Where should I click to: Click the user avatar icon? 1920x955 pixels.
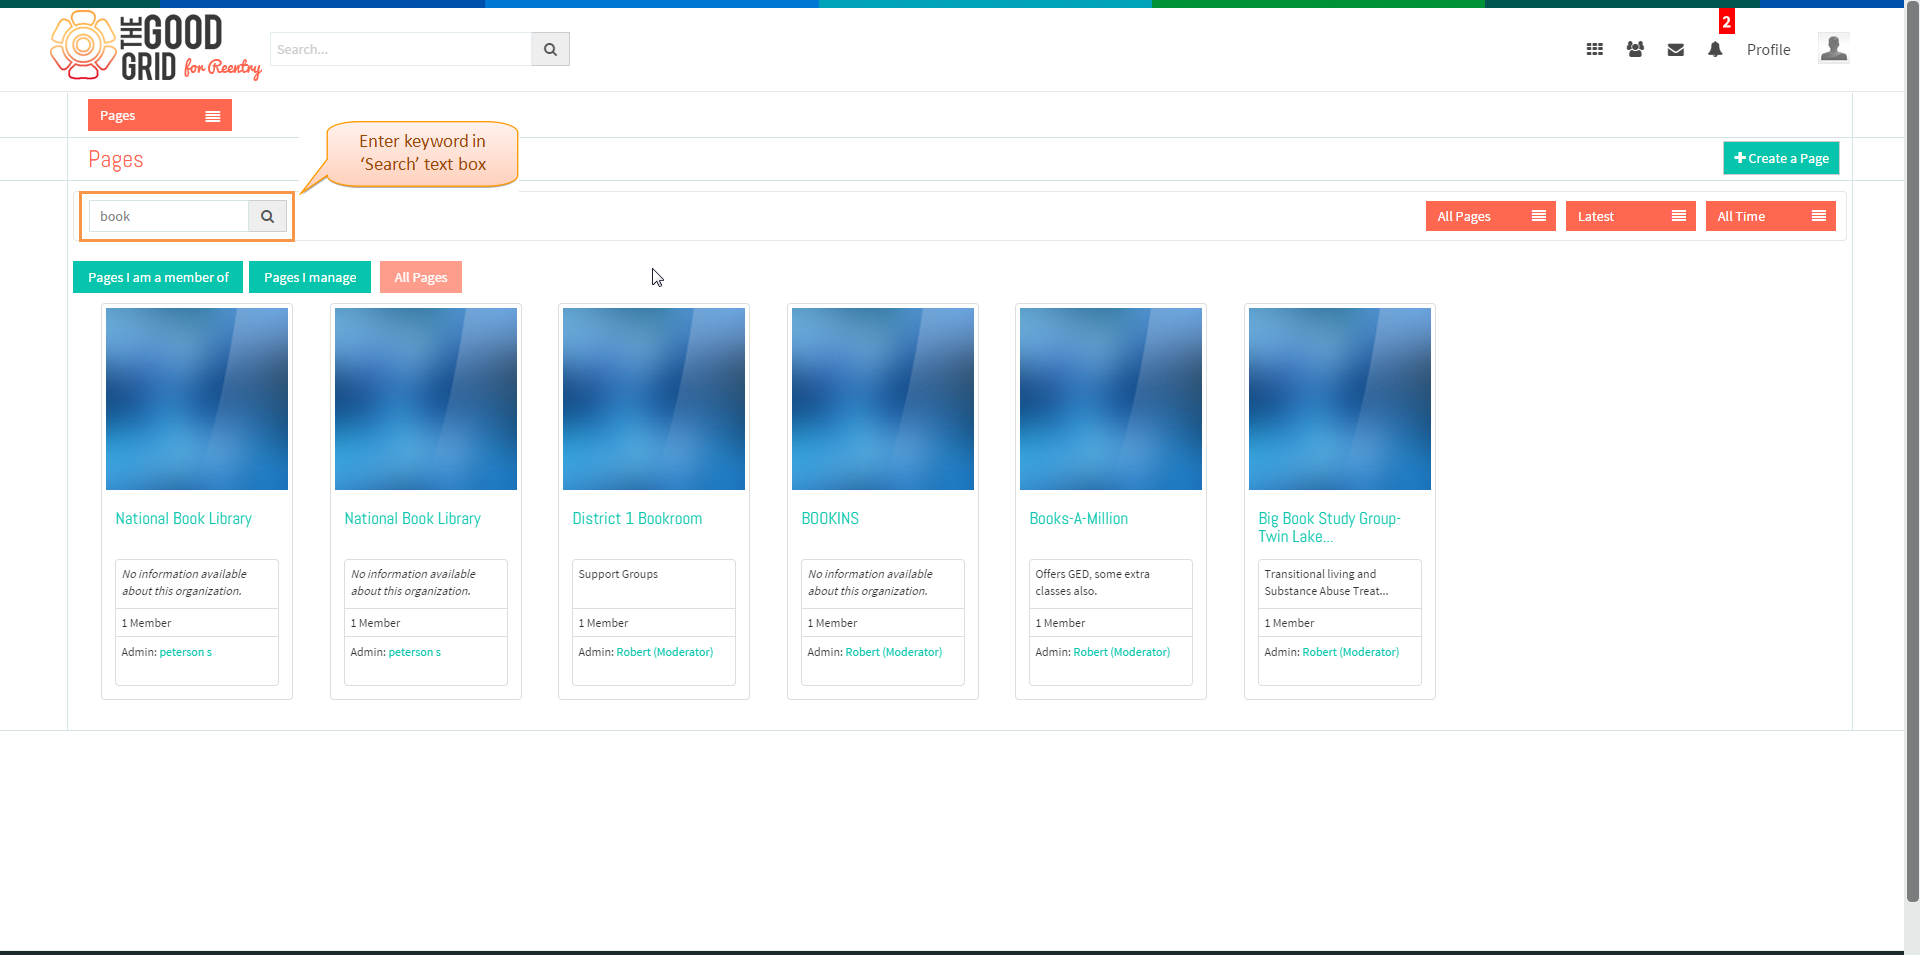click(1834, 48)
